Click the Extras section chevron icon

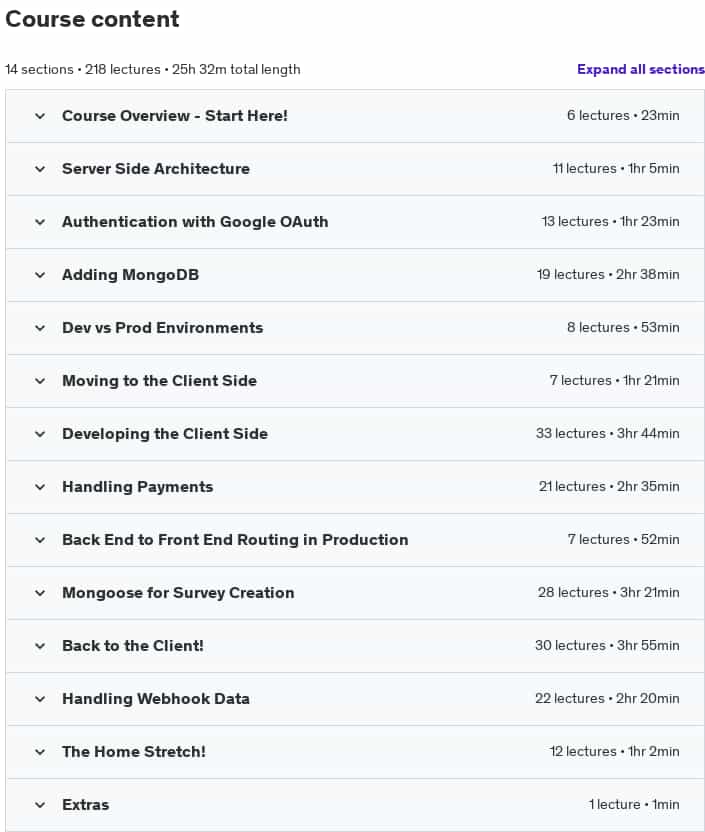pos(40,805)
